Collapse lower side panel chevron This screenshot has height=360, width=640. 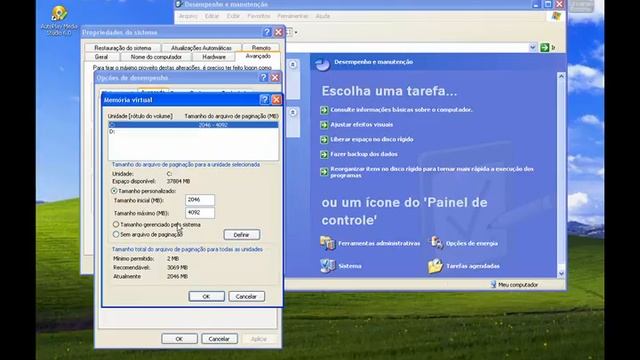293,112
